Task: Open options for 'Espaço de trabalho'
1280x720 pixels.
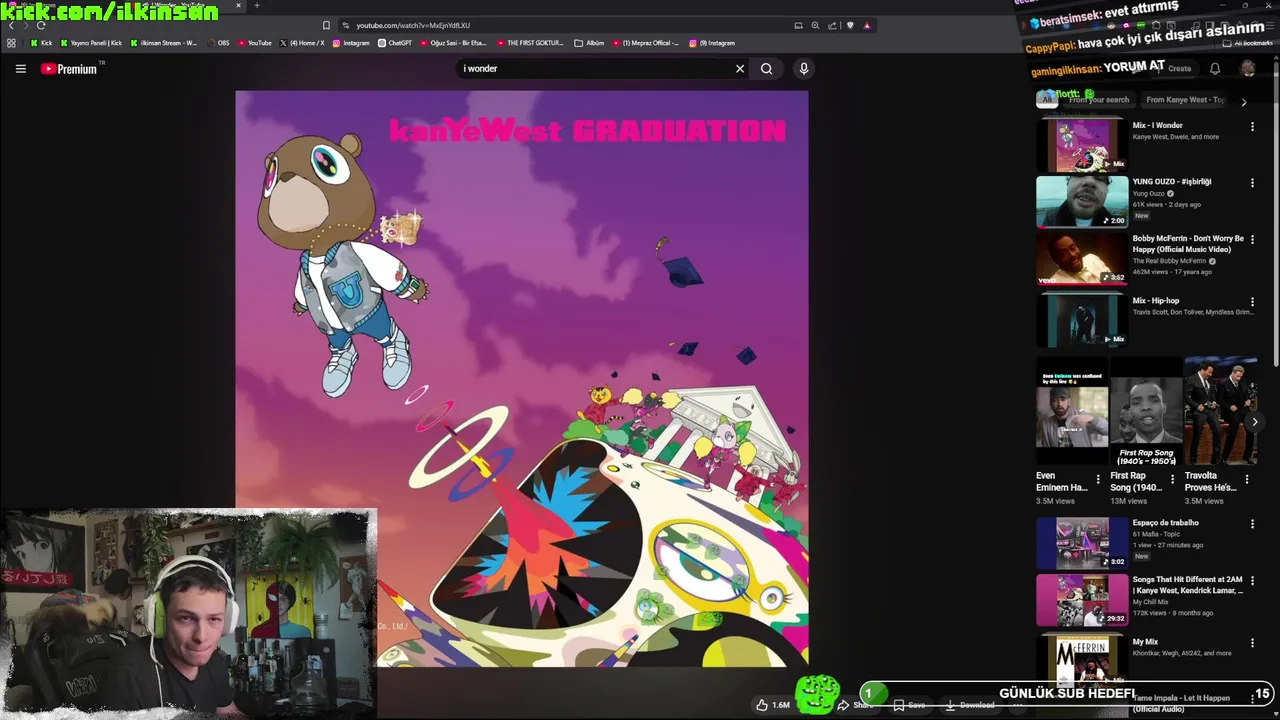Action: [1252, 524]
